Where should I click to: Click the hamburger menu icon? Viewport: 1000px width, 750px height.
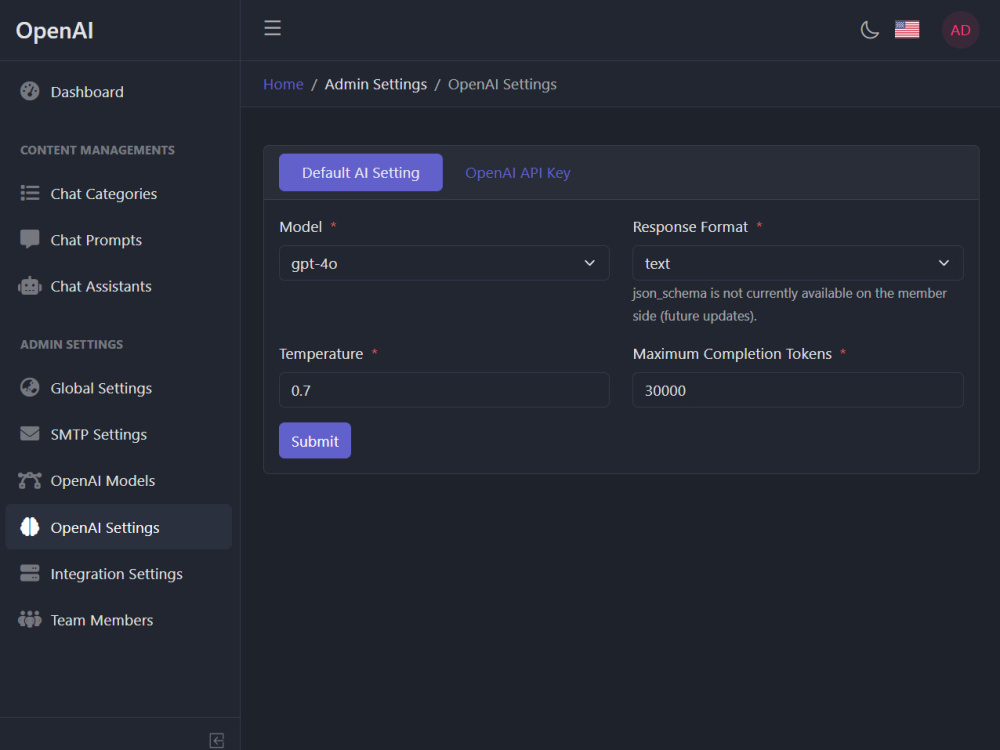[x=272, y=28]
